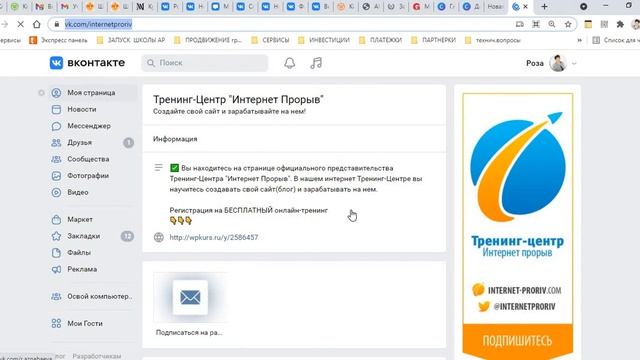This screenshot has height=360, width=640.
Task: Expand the profile menu arrow near Роза
Action: (x=574, y=64)
